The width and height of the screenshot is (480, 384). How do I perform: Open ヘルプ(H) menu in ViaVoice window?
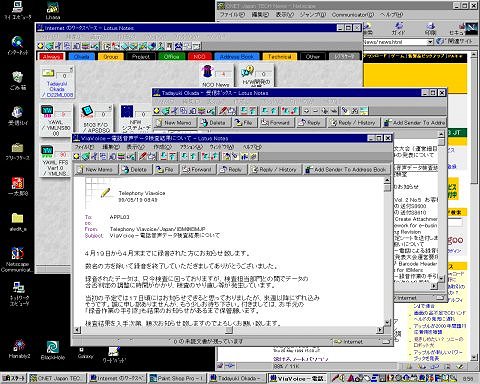pyautogui.click(x=252, y=147)
